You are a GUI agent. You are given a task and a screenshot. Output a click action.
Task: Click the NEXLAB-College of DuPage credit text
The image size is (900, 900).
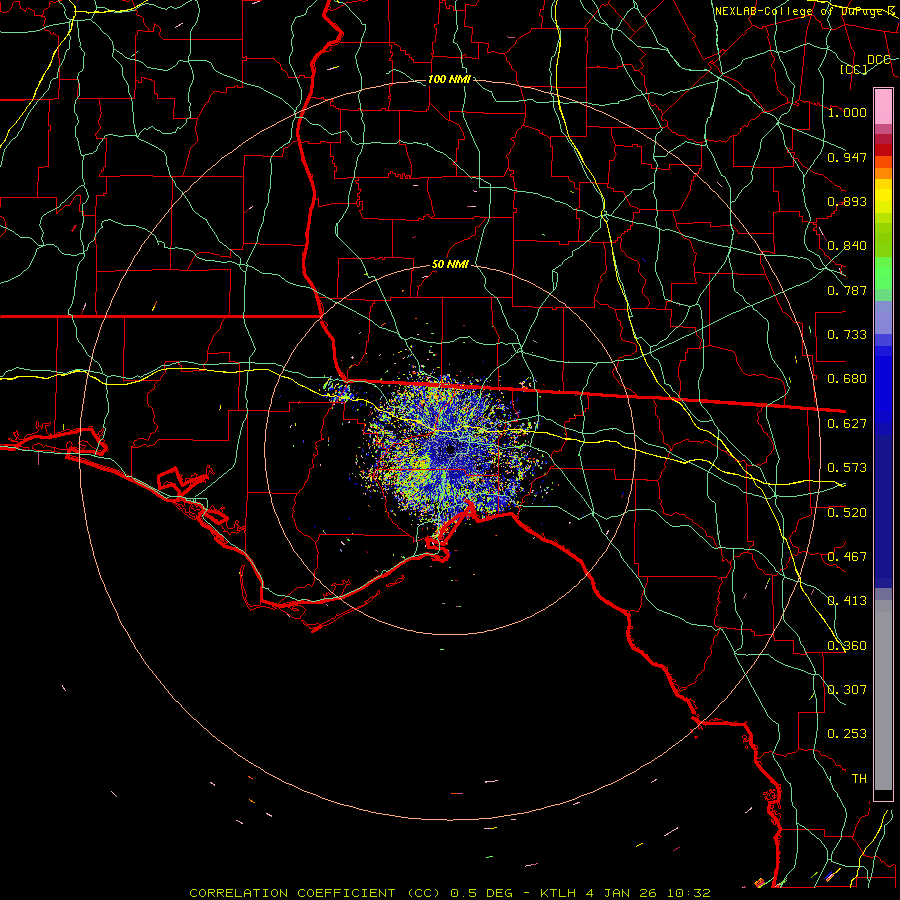click(805, 11)
